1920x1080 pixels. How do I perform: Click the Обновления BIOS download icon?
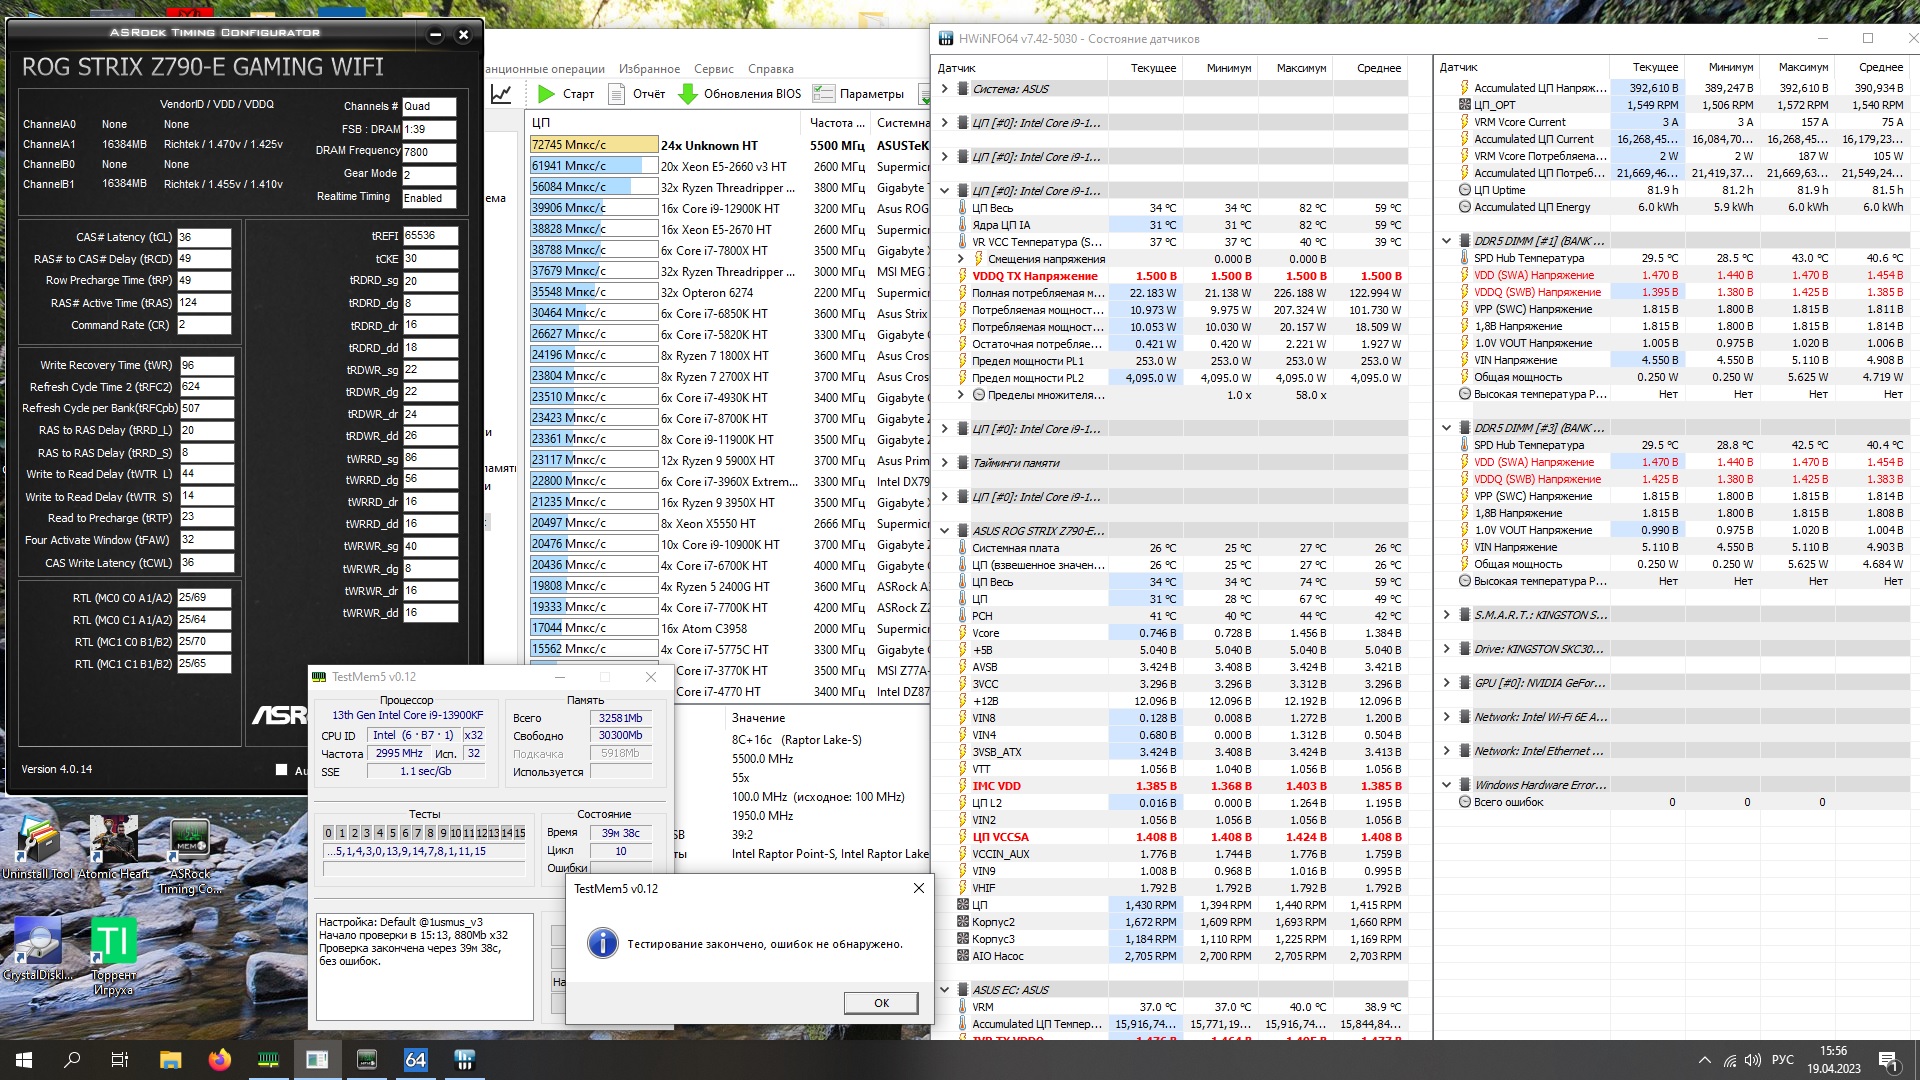point(688,93)
